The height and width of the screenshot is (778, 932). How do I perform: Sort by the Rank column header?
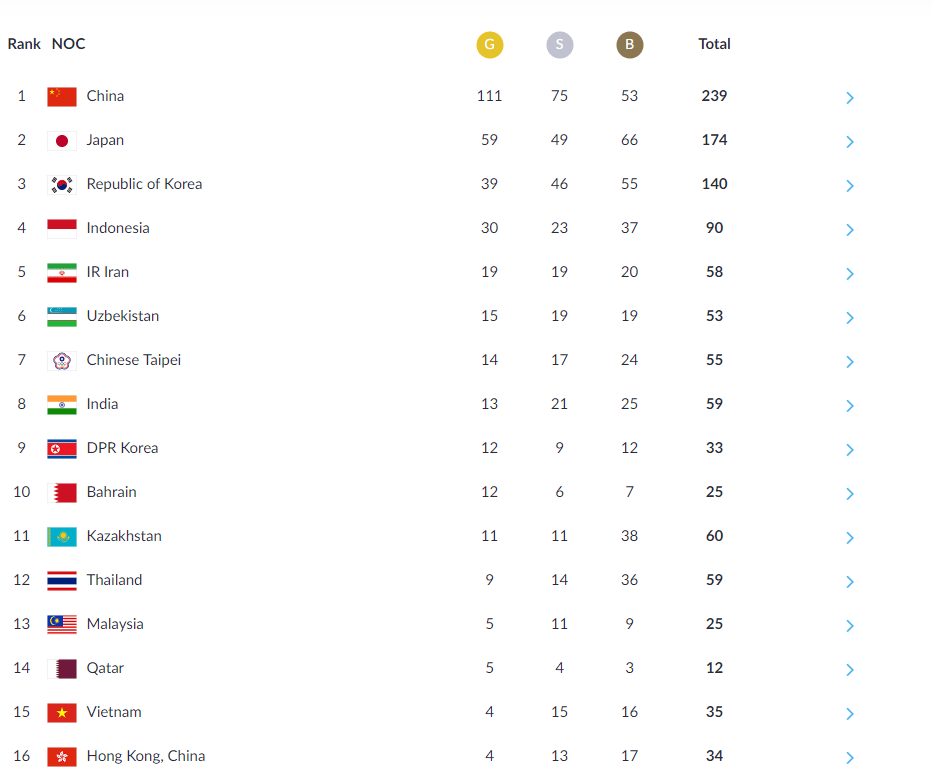coord(24,44)
